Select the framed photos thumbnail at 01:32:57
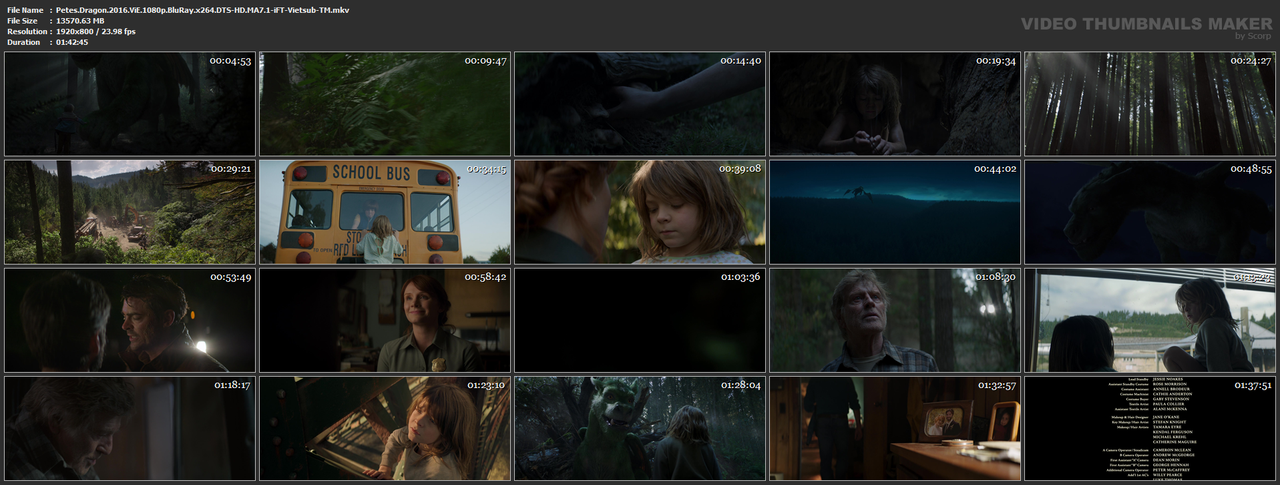 (895, 428)
